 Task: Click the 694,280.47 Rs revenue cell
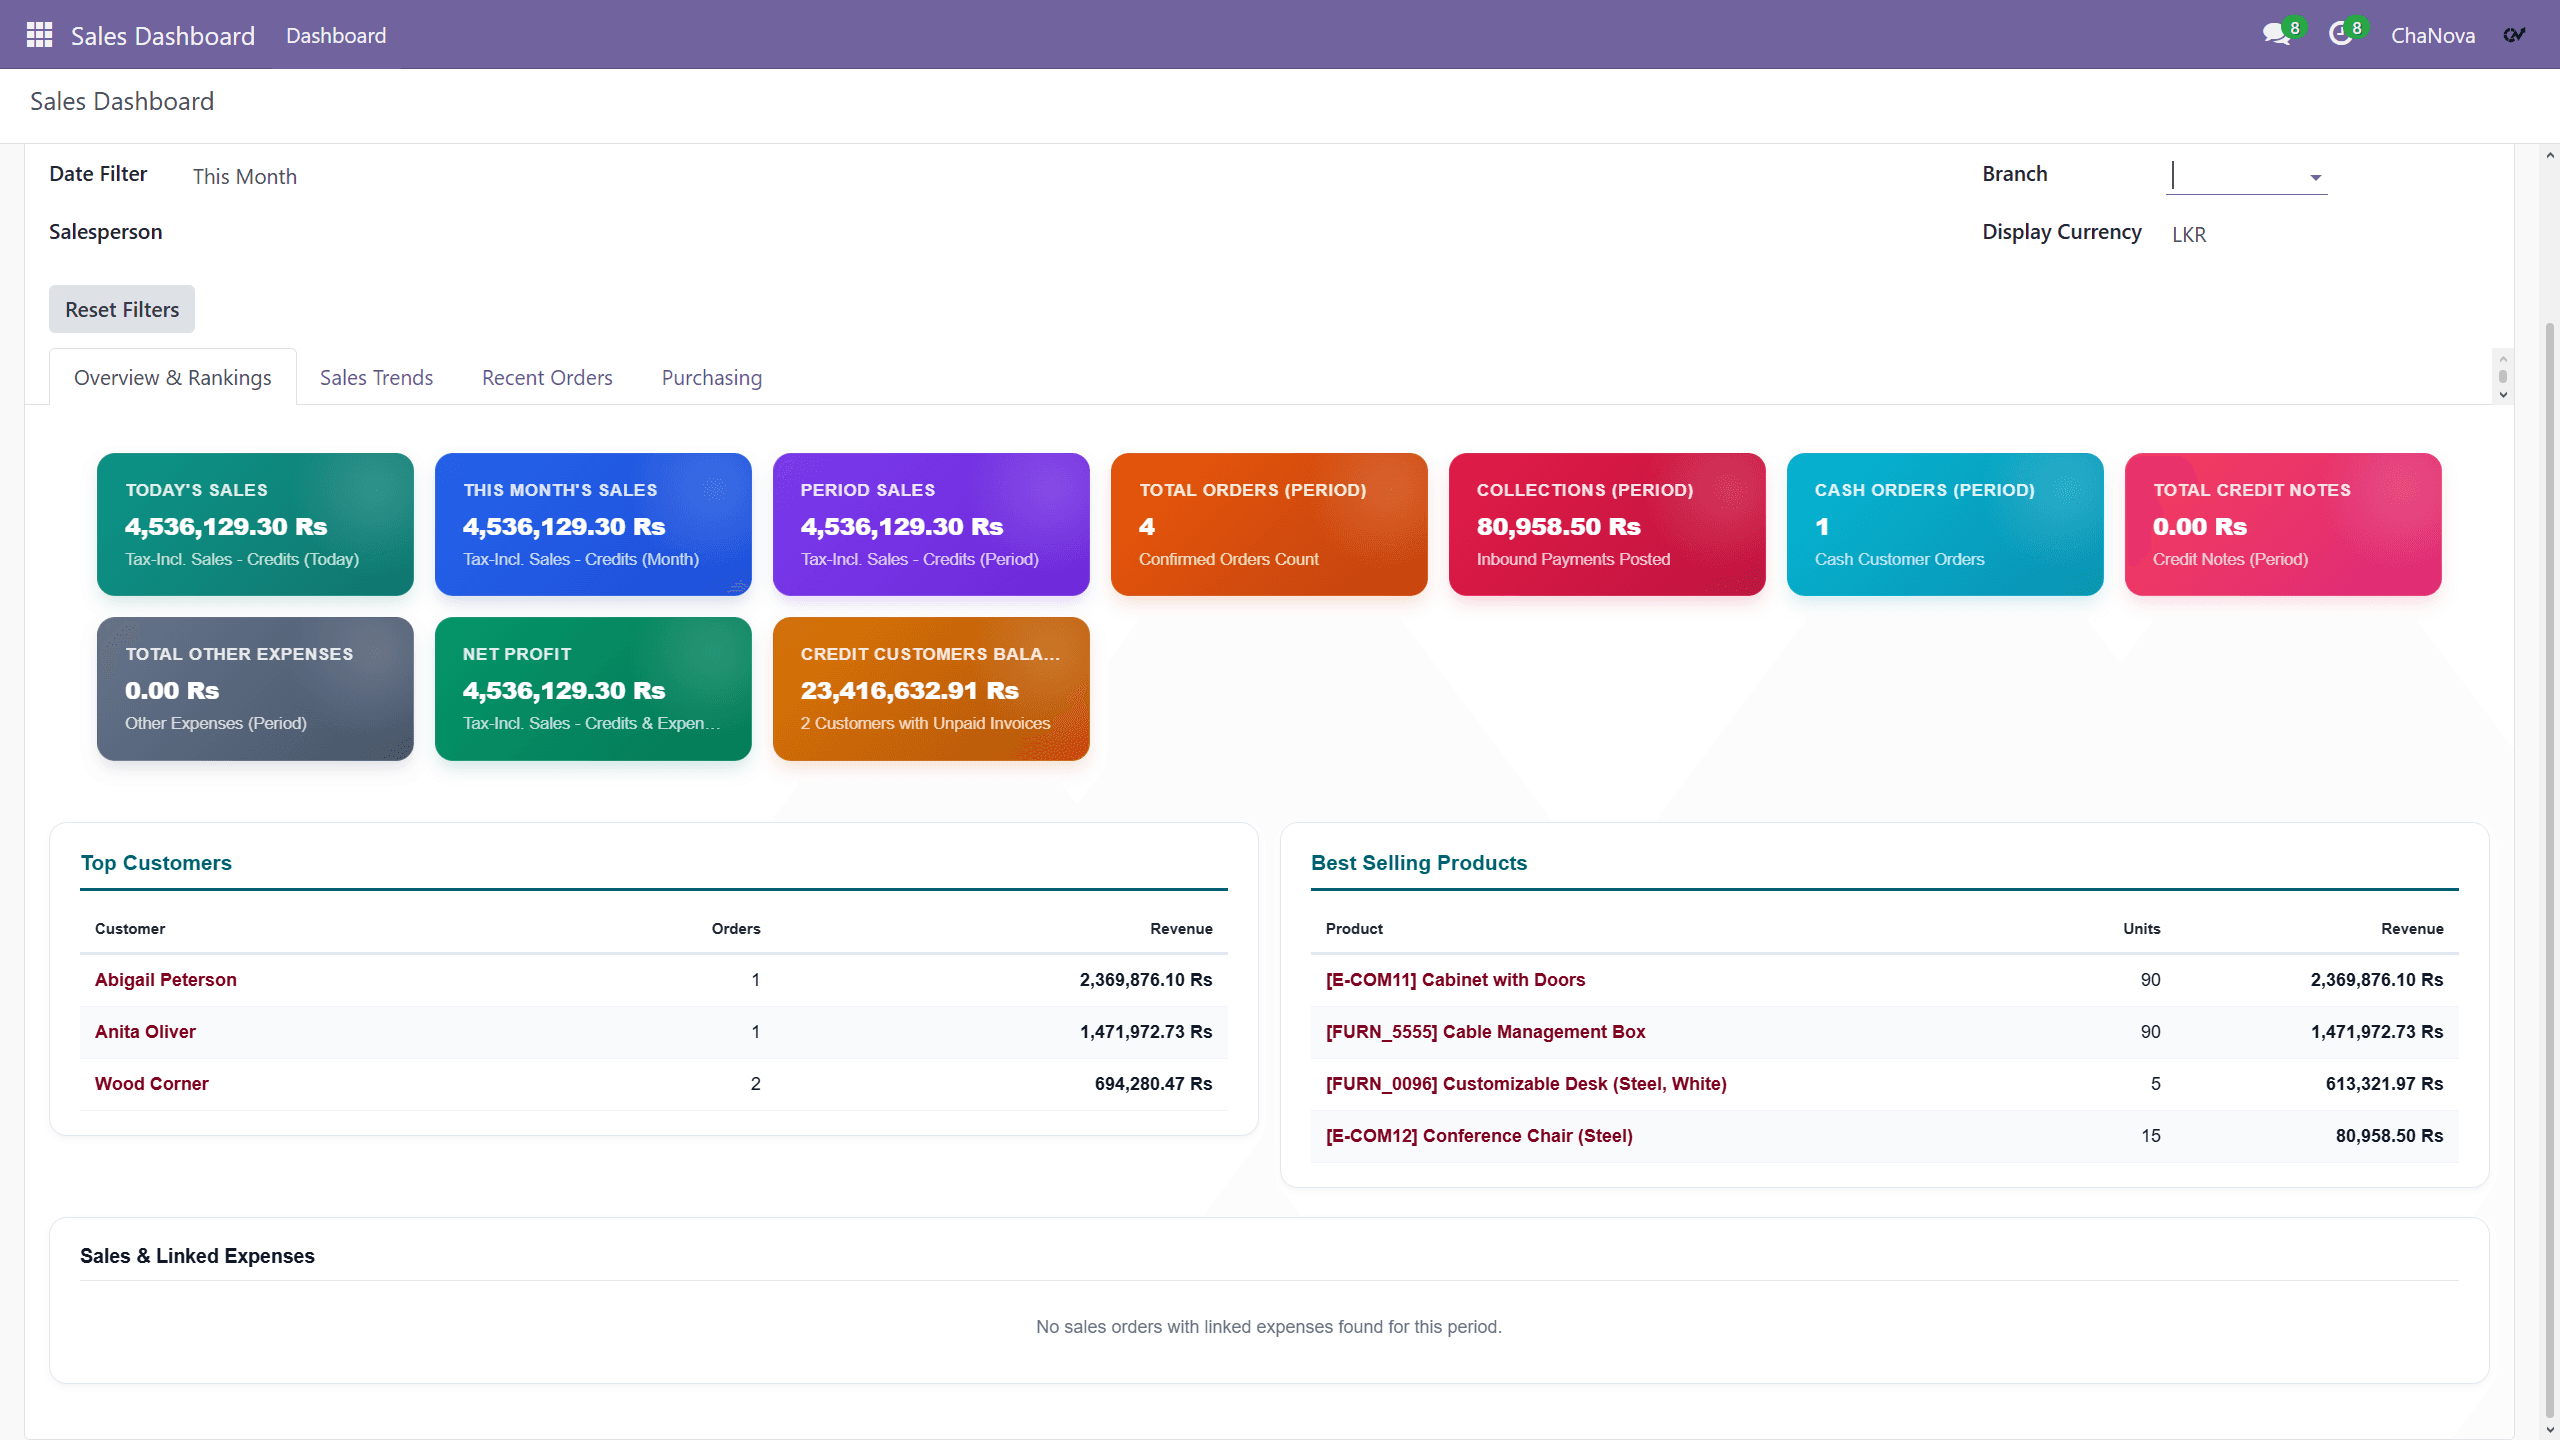(x=1153, y=1084)
